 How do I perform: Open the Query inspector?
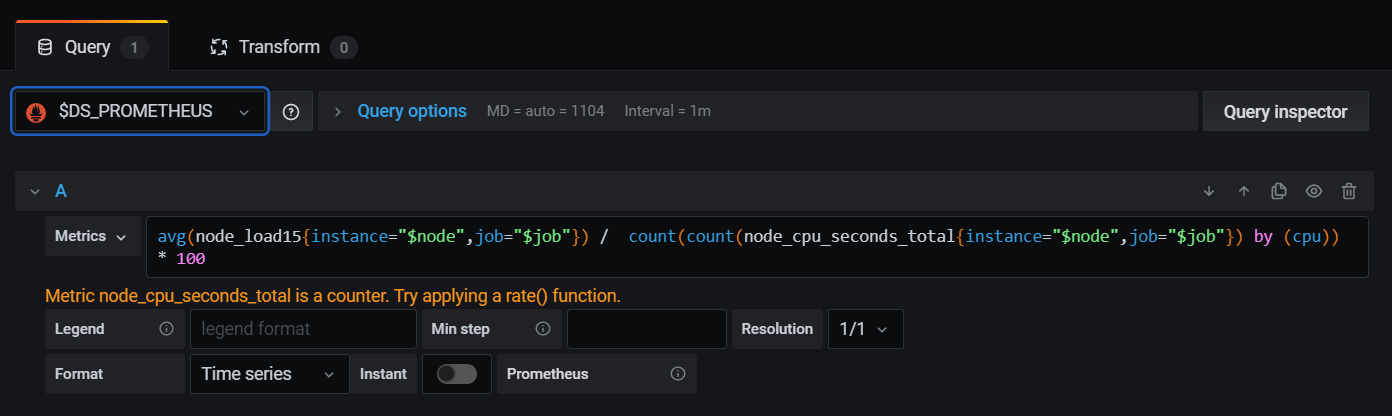(x=1286, y=112)
